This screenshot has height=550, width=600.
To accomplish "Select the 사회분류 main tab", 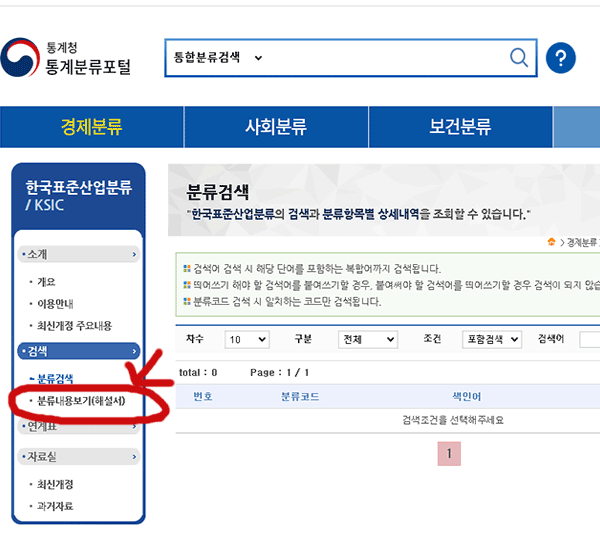I will (276, 127).
